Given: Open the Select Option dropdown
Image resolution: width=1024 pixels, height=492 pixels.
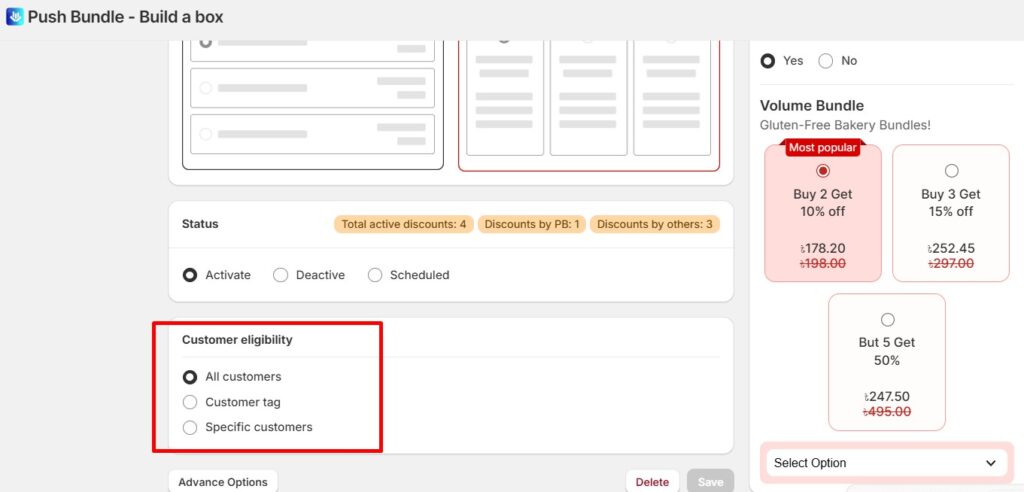Looking at the screenshot, I should point(886,463).
